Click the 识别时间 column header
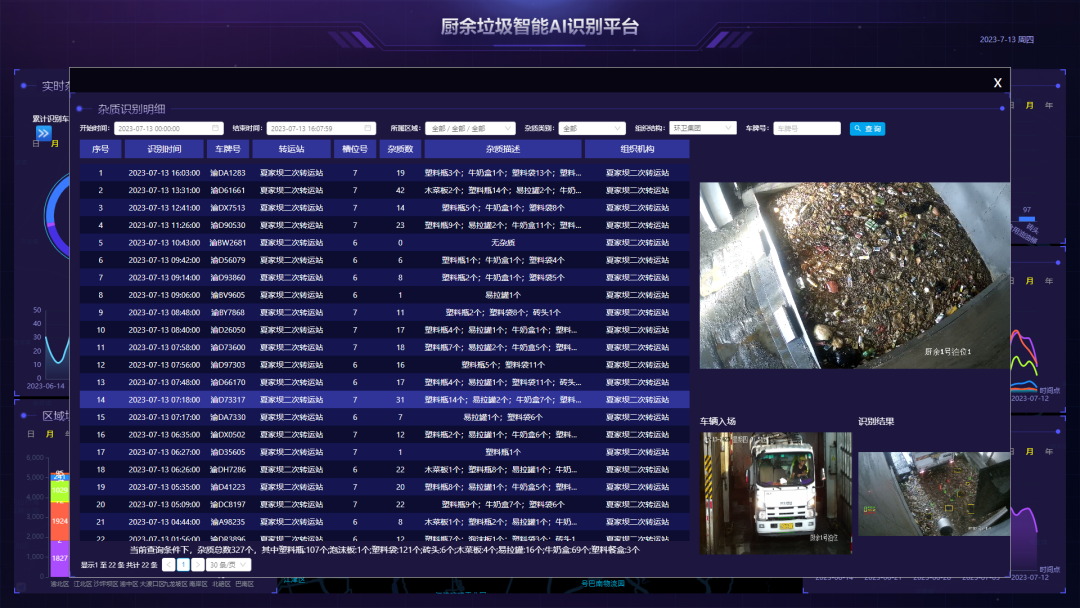 tap(164, 149)
